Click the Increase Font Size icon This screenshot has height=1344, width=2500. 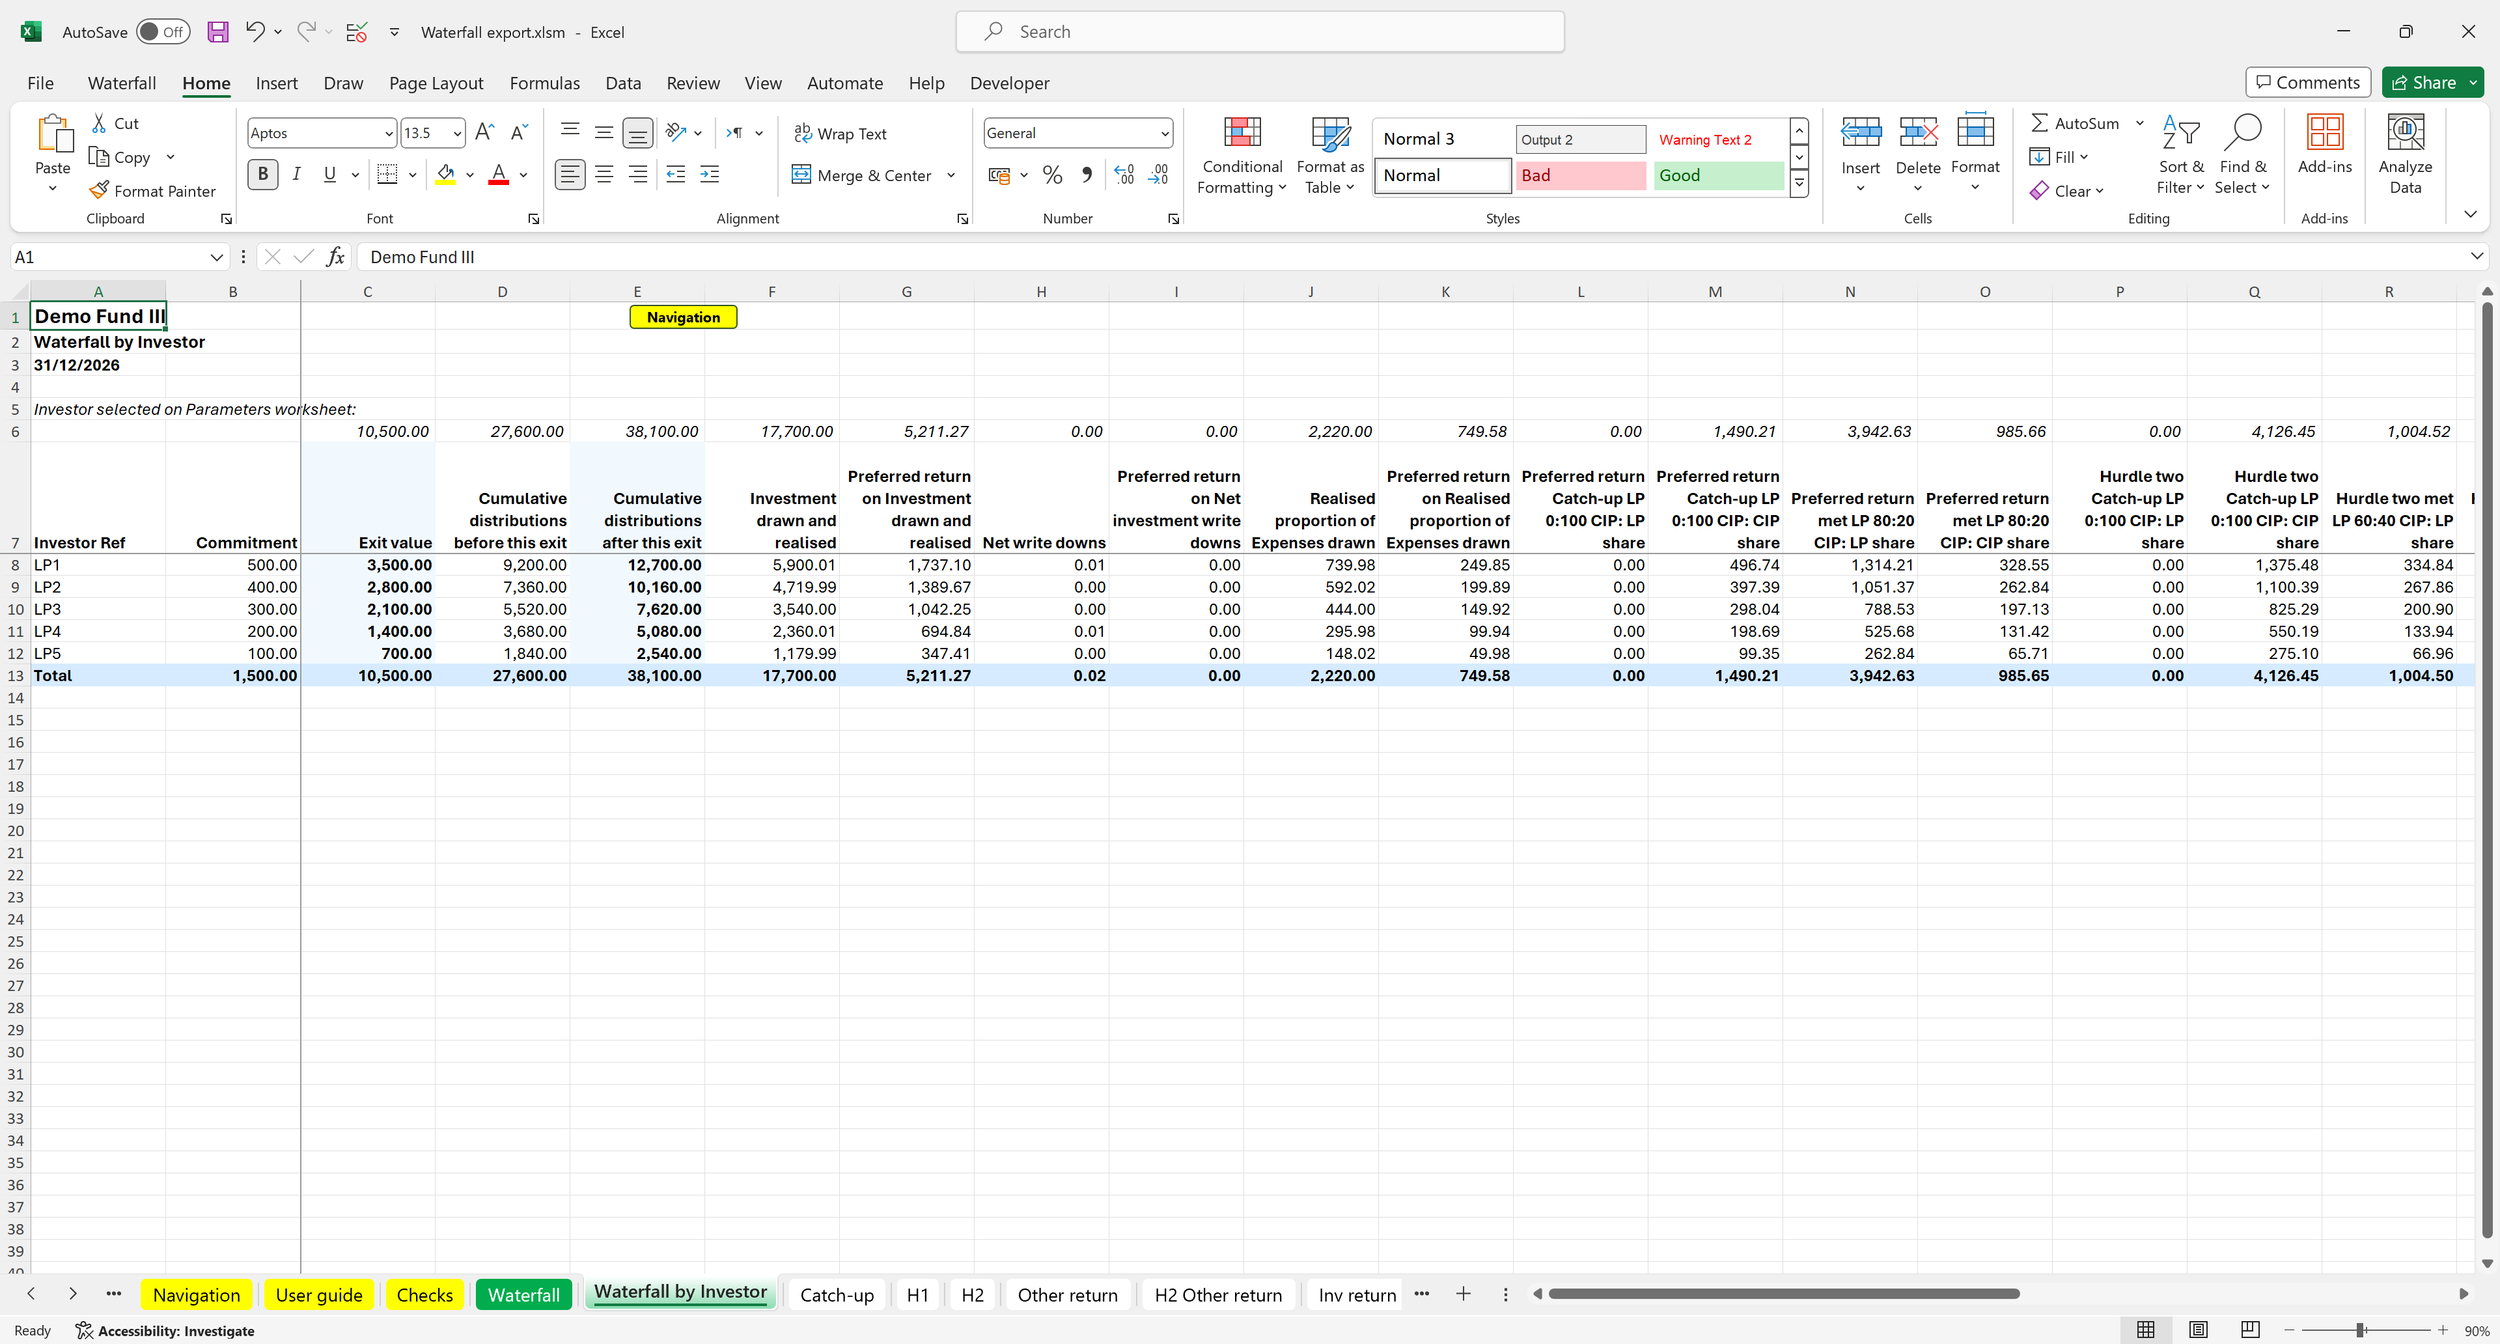[x=484, y=132]
